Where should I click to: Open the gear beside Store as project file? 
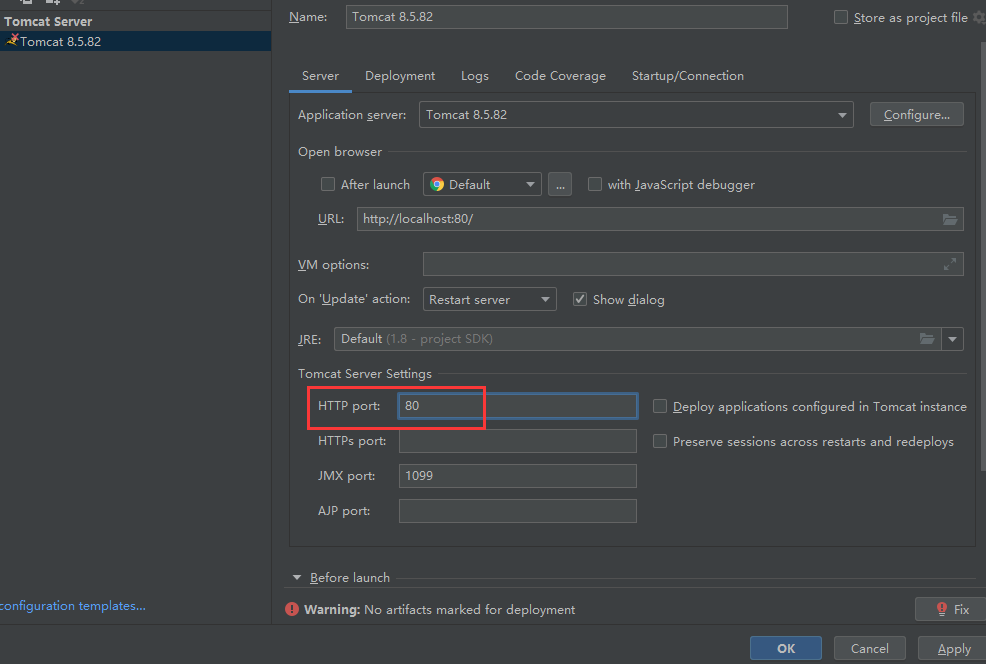[978, 18]
